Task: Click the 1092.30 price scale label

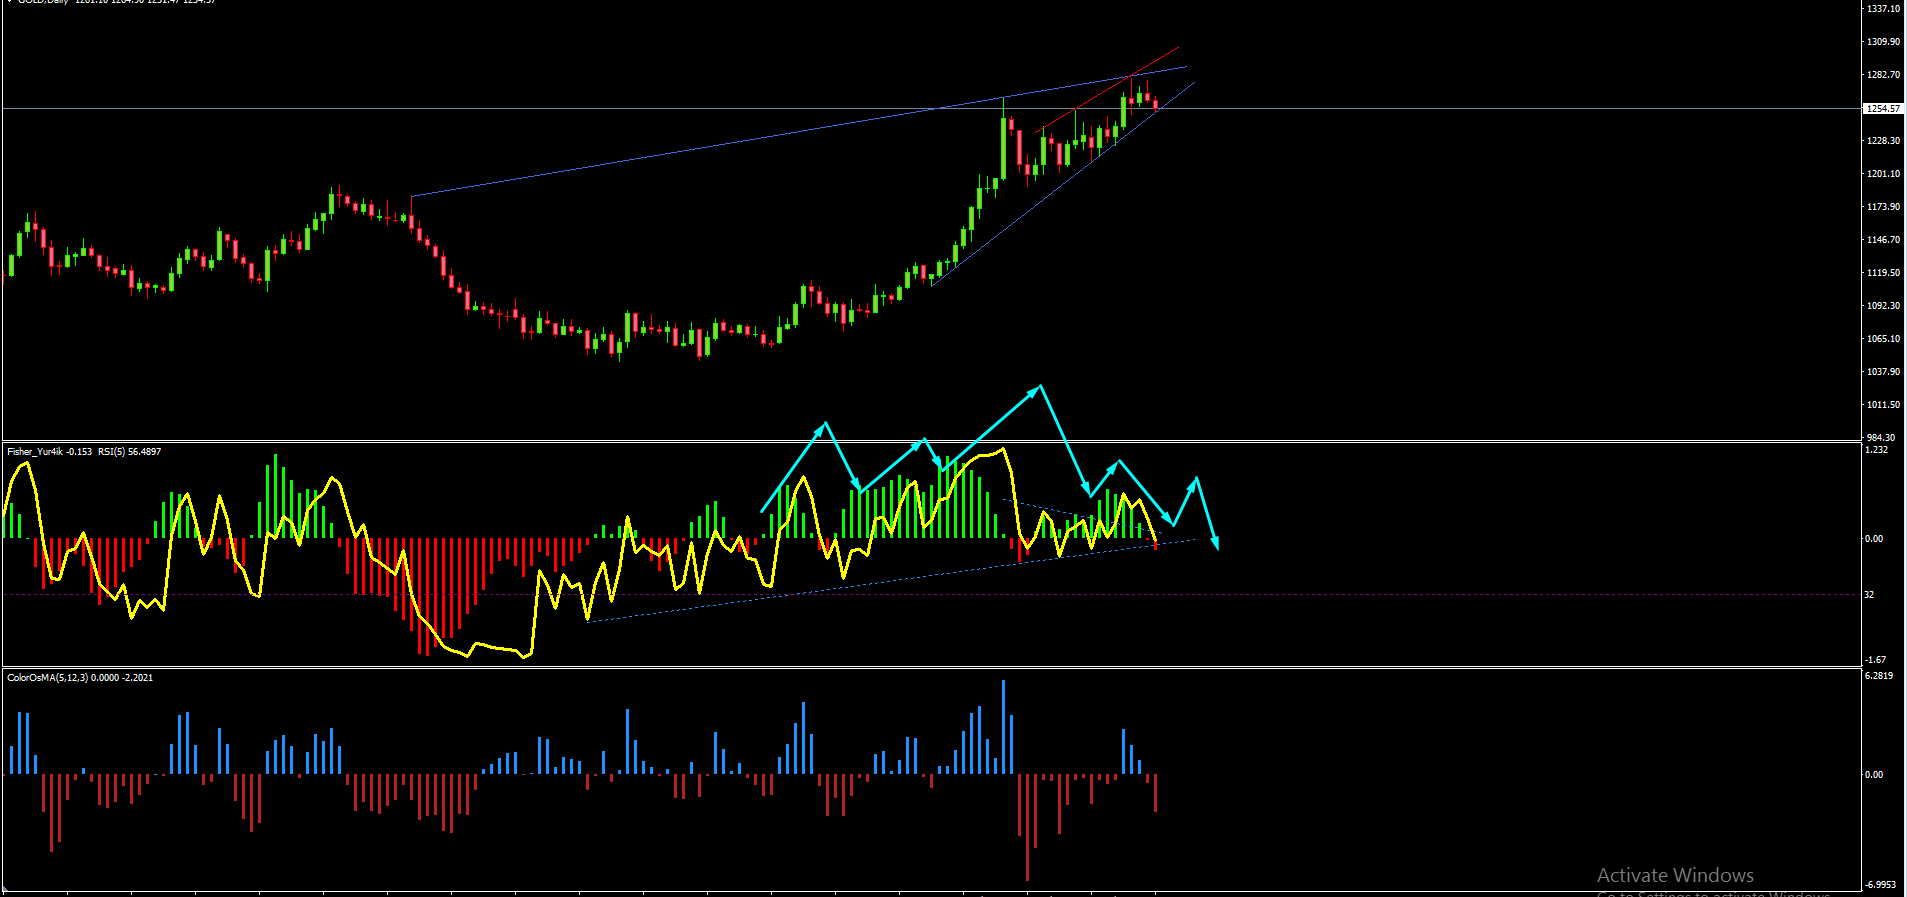Action: coord(1883,306)
